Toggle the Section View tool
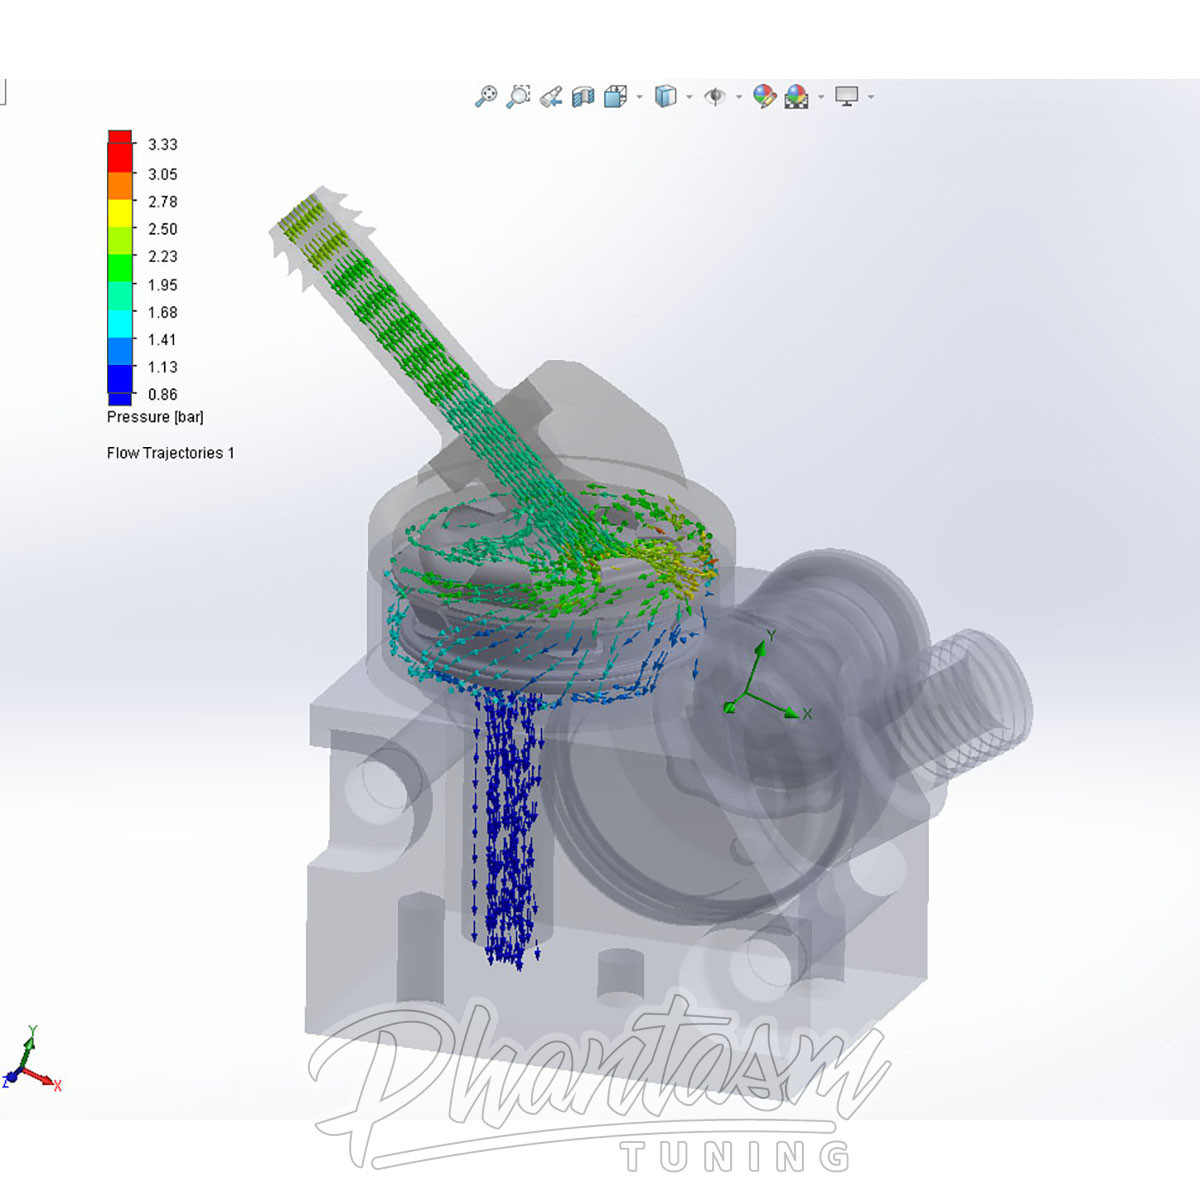 pos(583,97)
